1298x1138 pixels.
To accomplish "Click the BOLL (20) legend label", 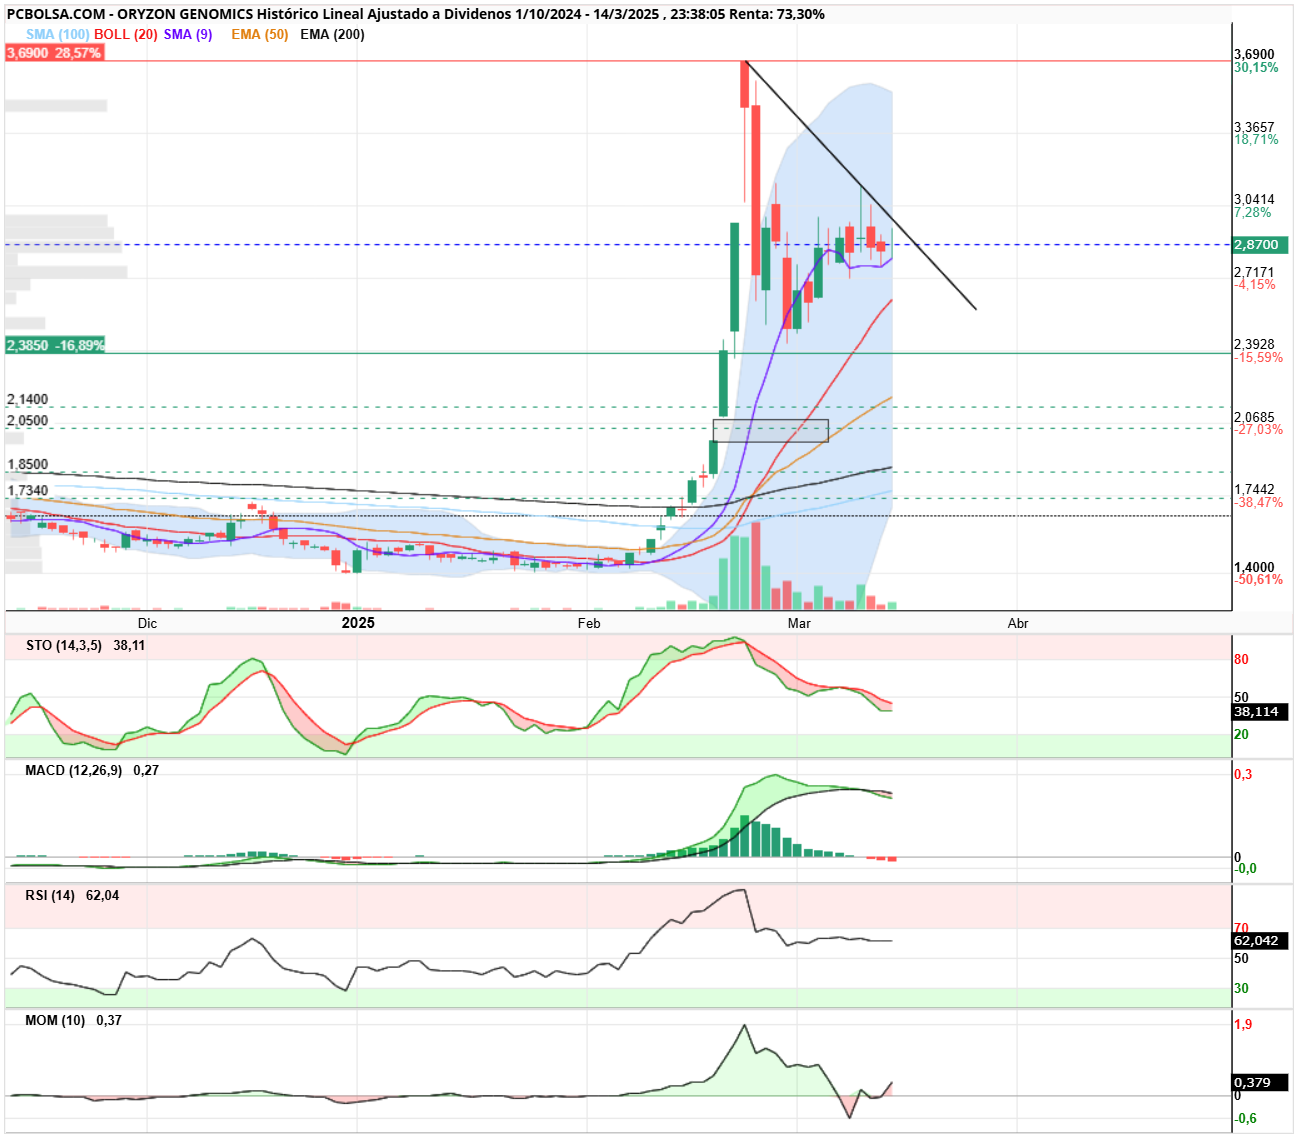I will [x=126, y=34].
